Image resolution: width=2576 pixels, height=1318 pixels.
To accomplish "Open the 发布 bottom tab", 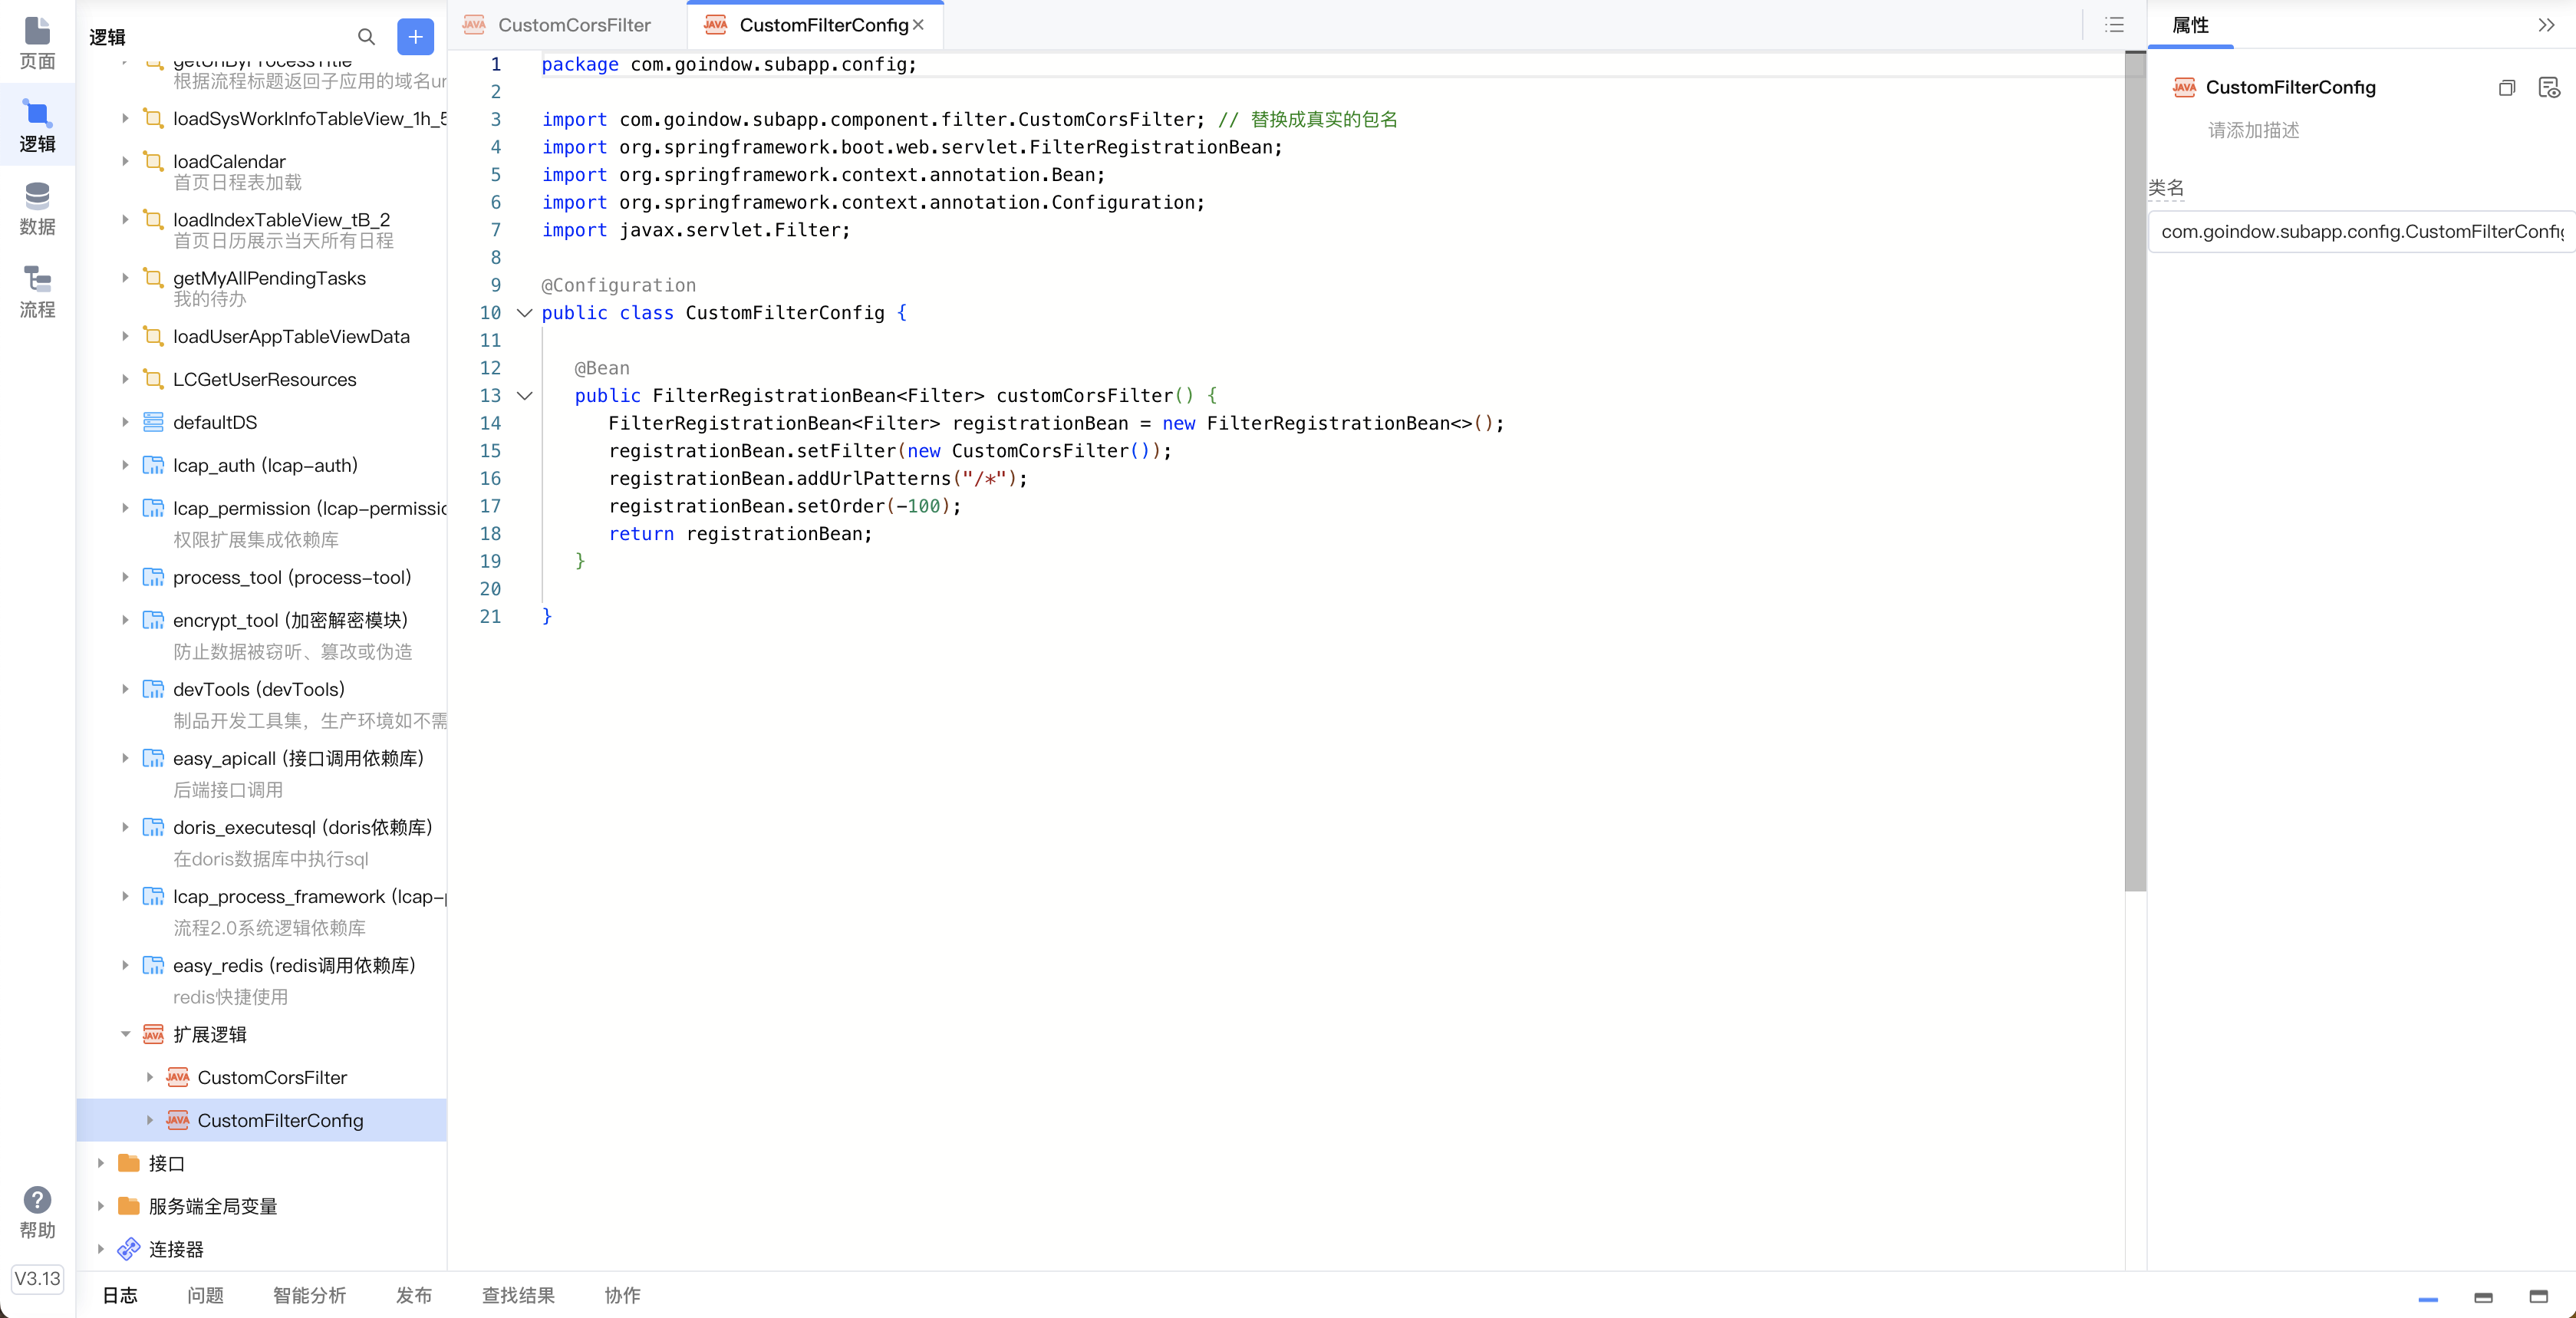I will pos(413,1295).
